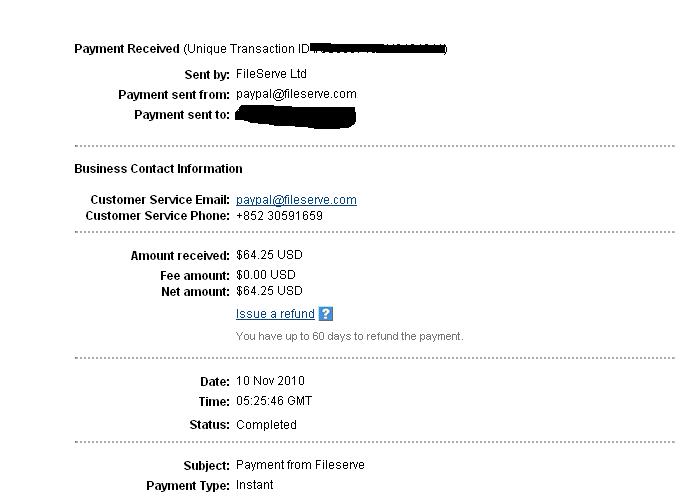The height and width of the screenshot is (500, 689).
Task: Click the Customer Service Email paypal@fileserve.com link
Action: [296, 200]
